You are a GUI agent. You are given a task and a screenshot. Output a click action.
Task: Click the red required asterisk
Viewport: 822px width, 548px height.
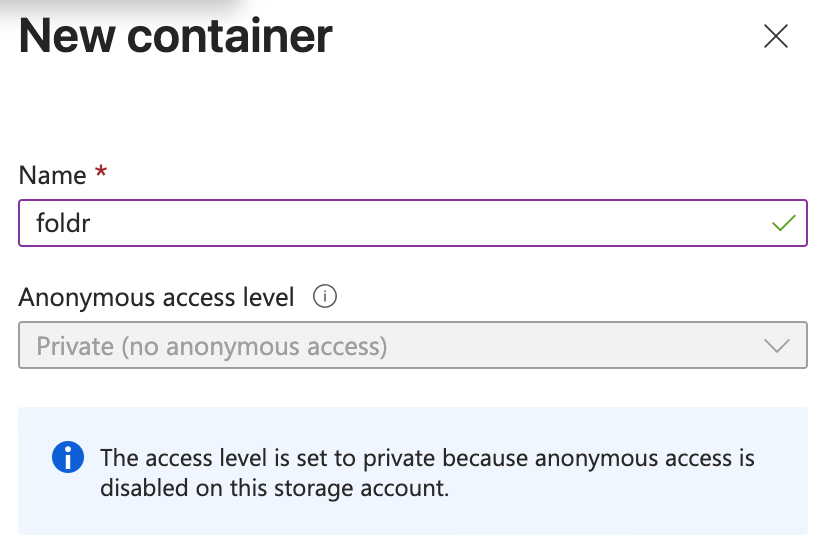[x=100, y=175]
